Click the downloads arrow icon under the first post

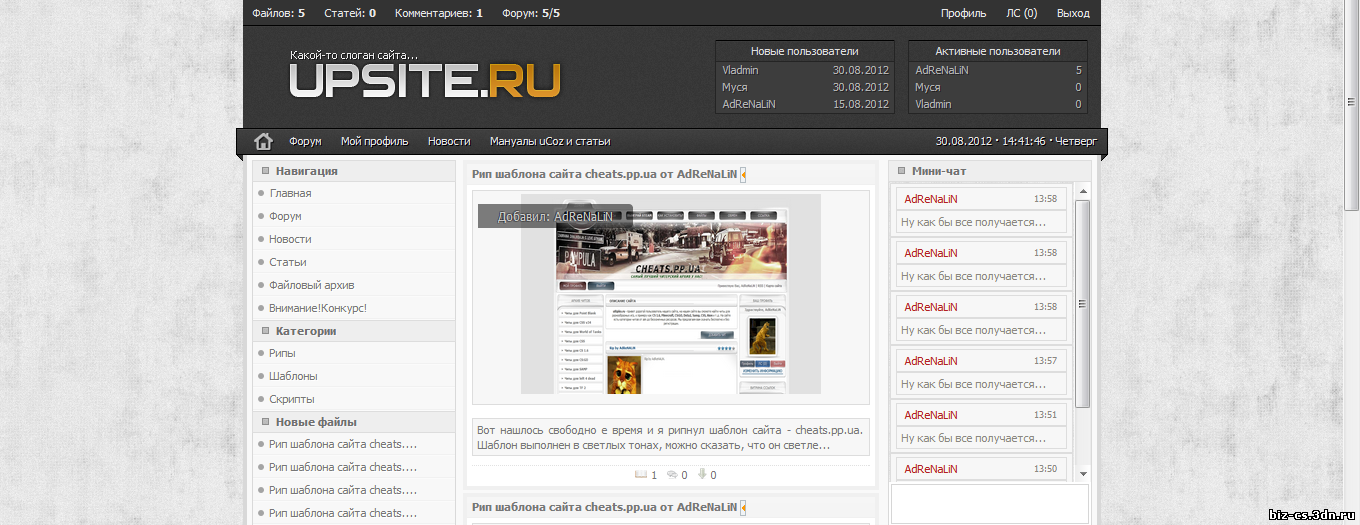point(702,475)
